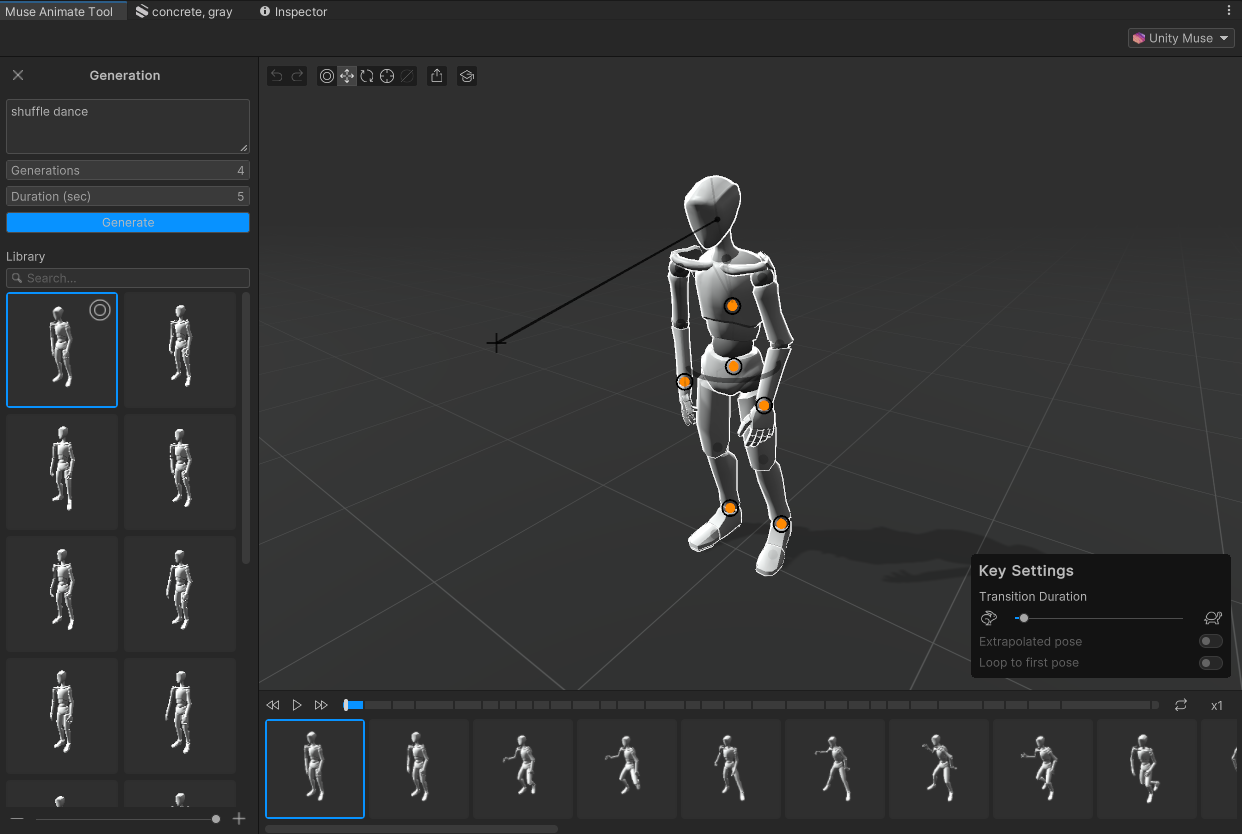1242x834 pixels.
Task: Activate the Move (translate) tool
Action: [x=347, y=76]
